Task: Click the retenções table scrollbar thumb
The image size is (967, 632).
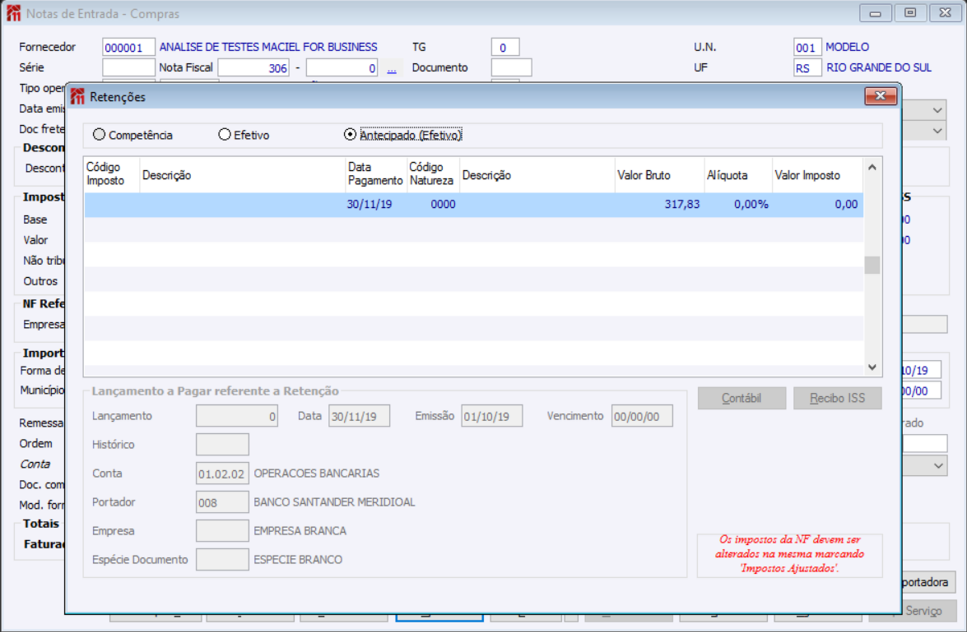Action: point(872,265)
